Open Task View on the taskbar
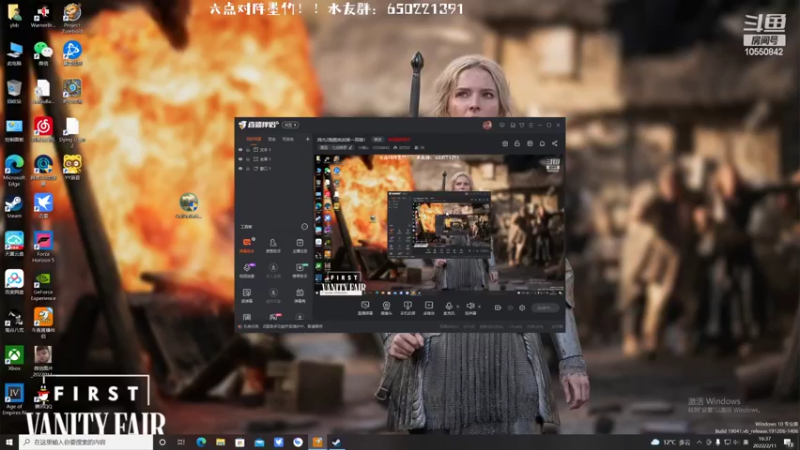Viewport: 800px width, 450px height. [181, 442]
